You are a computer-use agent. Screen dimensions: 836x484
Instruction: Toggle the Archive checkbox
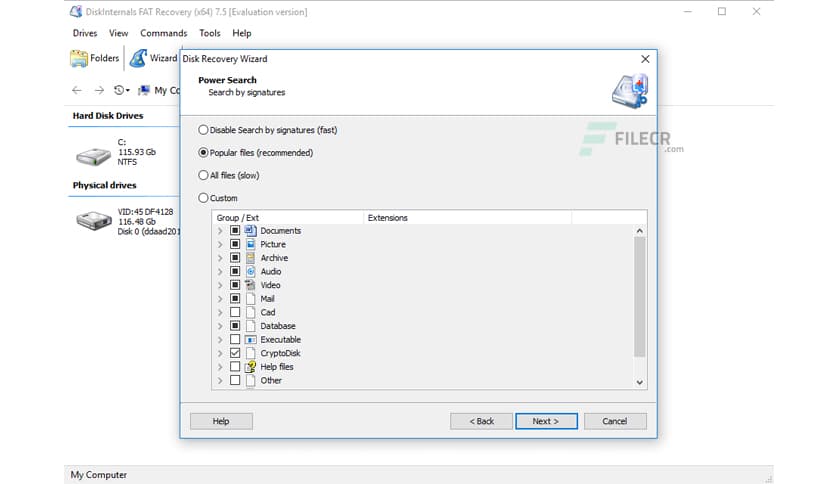click(x=235, y=258)
